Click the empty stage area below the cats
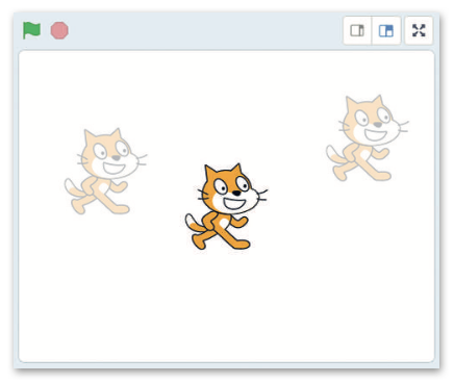 (227, 307)
